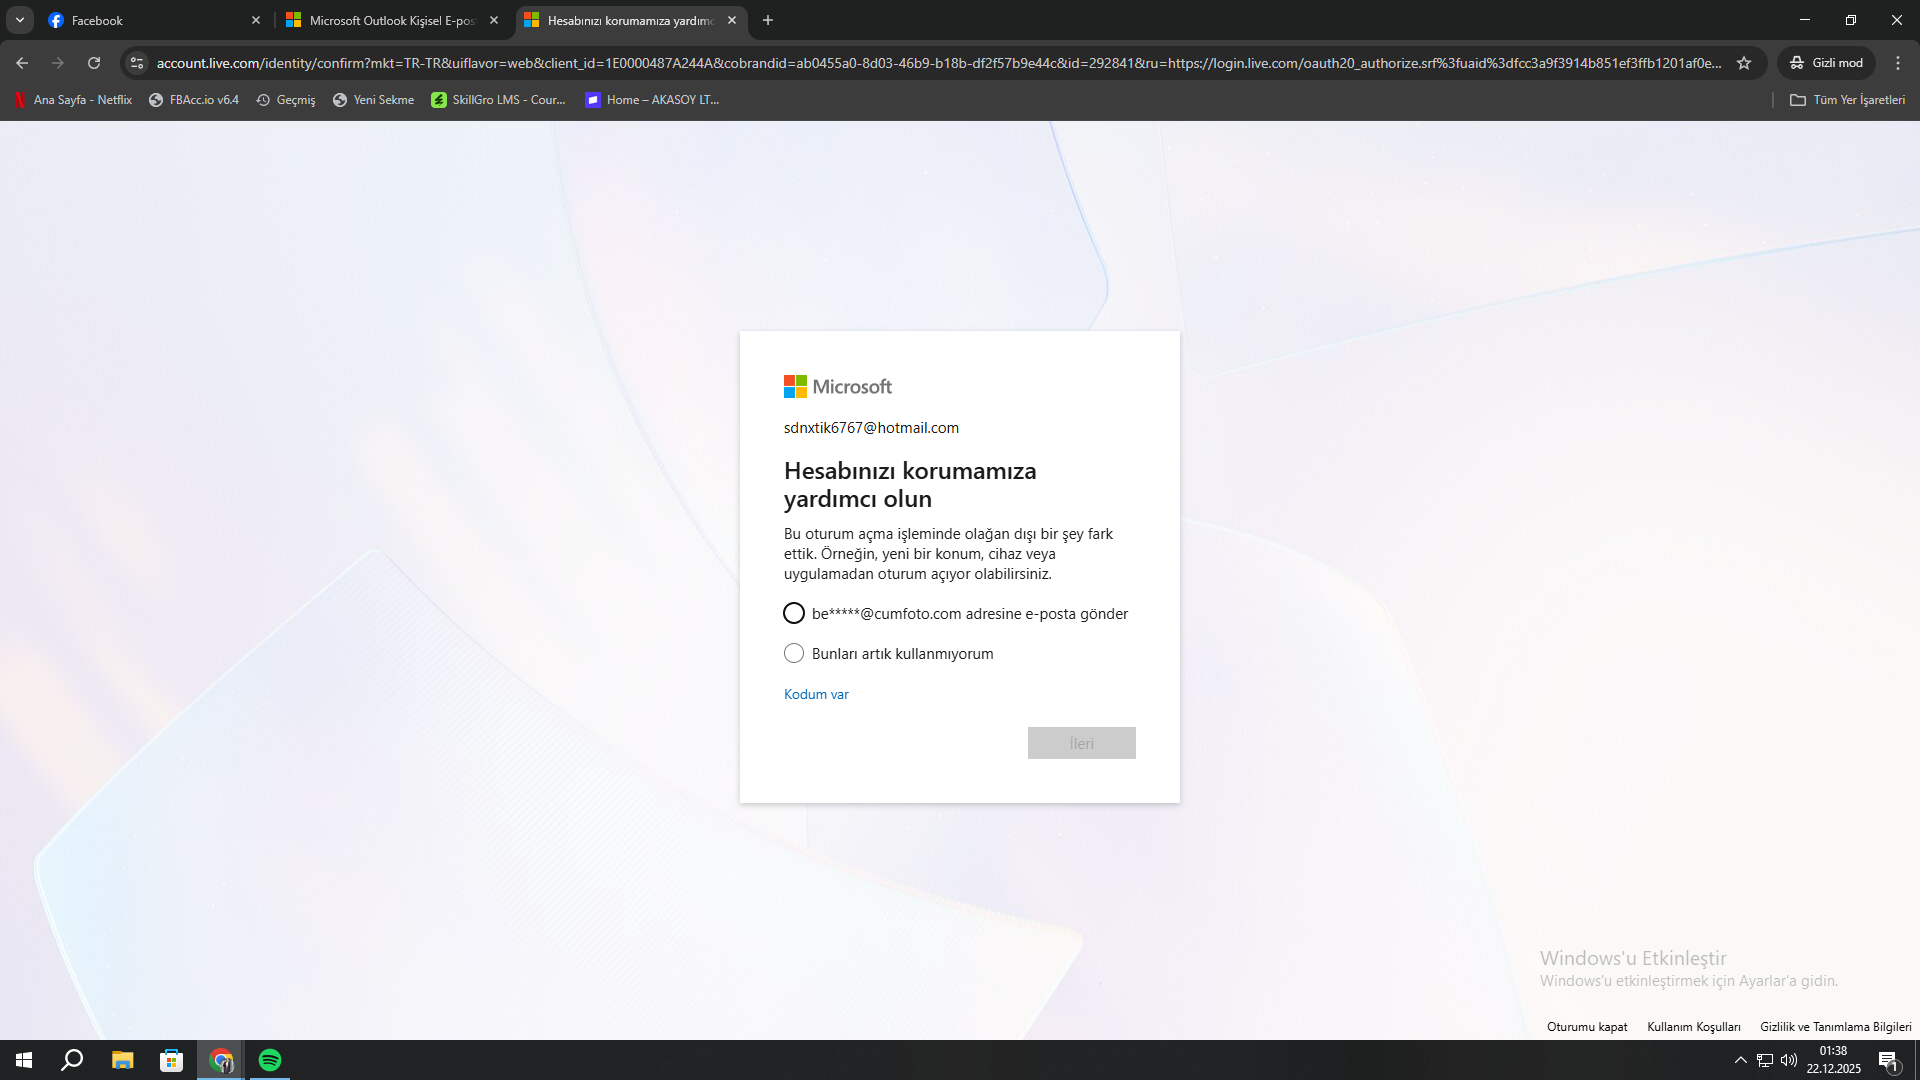Select the email to cumfoto.com radio option
1920x1080 pixels.
click(794, 613)
